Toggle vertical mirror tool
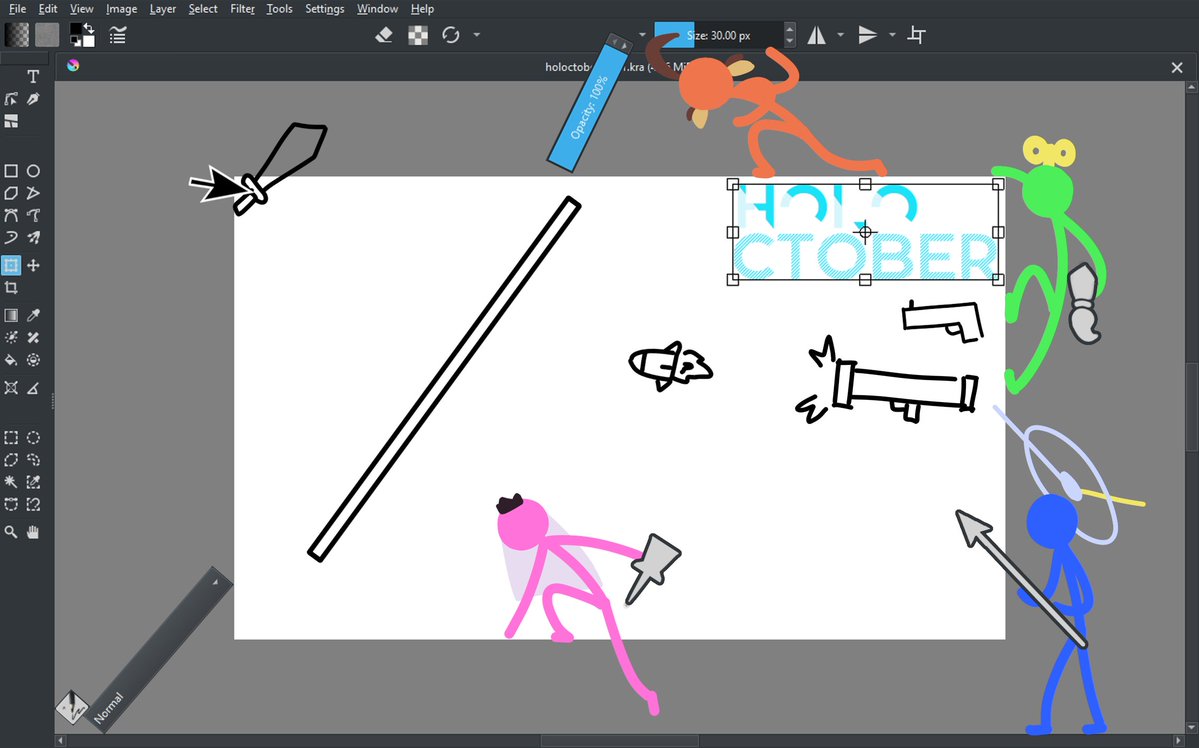 pos(867,34)
